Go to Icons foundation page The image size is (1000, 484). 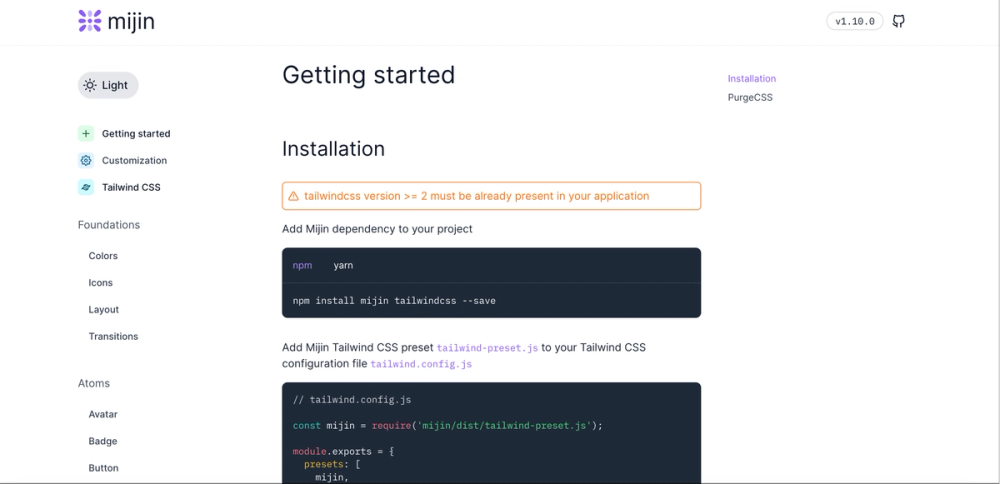pyautogui.click(x=101, y=282)
